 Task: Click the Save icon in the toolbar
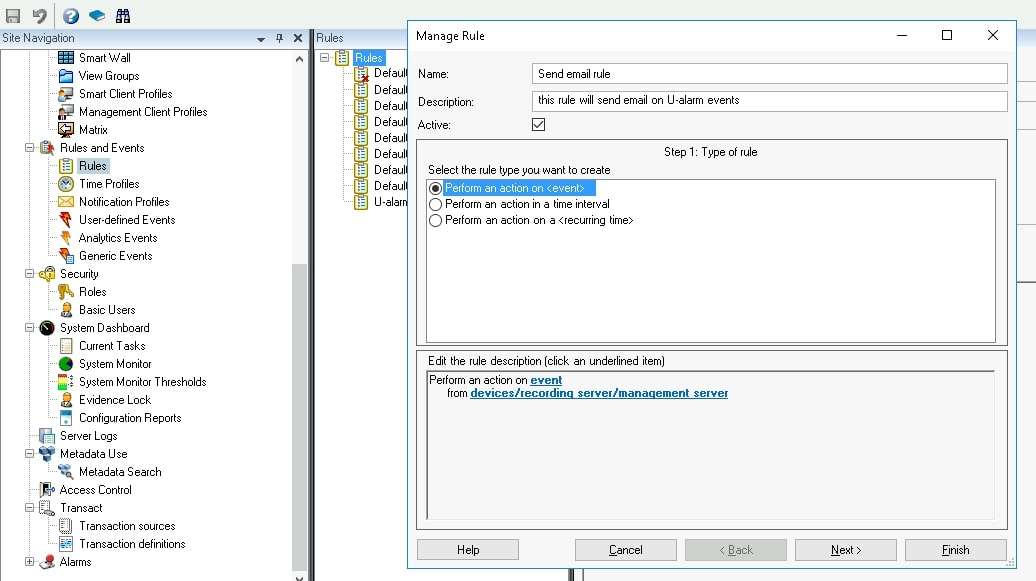[x=13, y=16]
